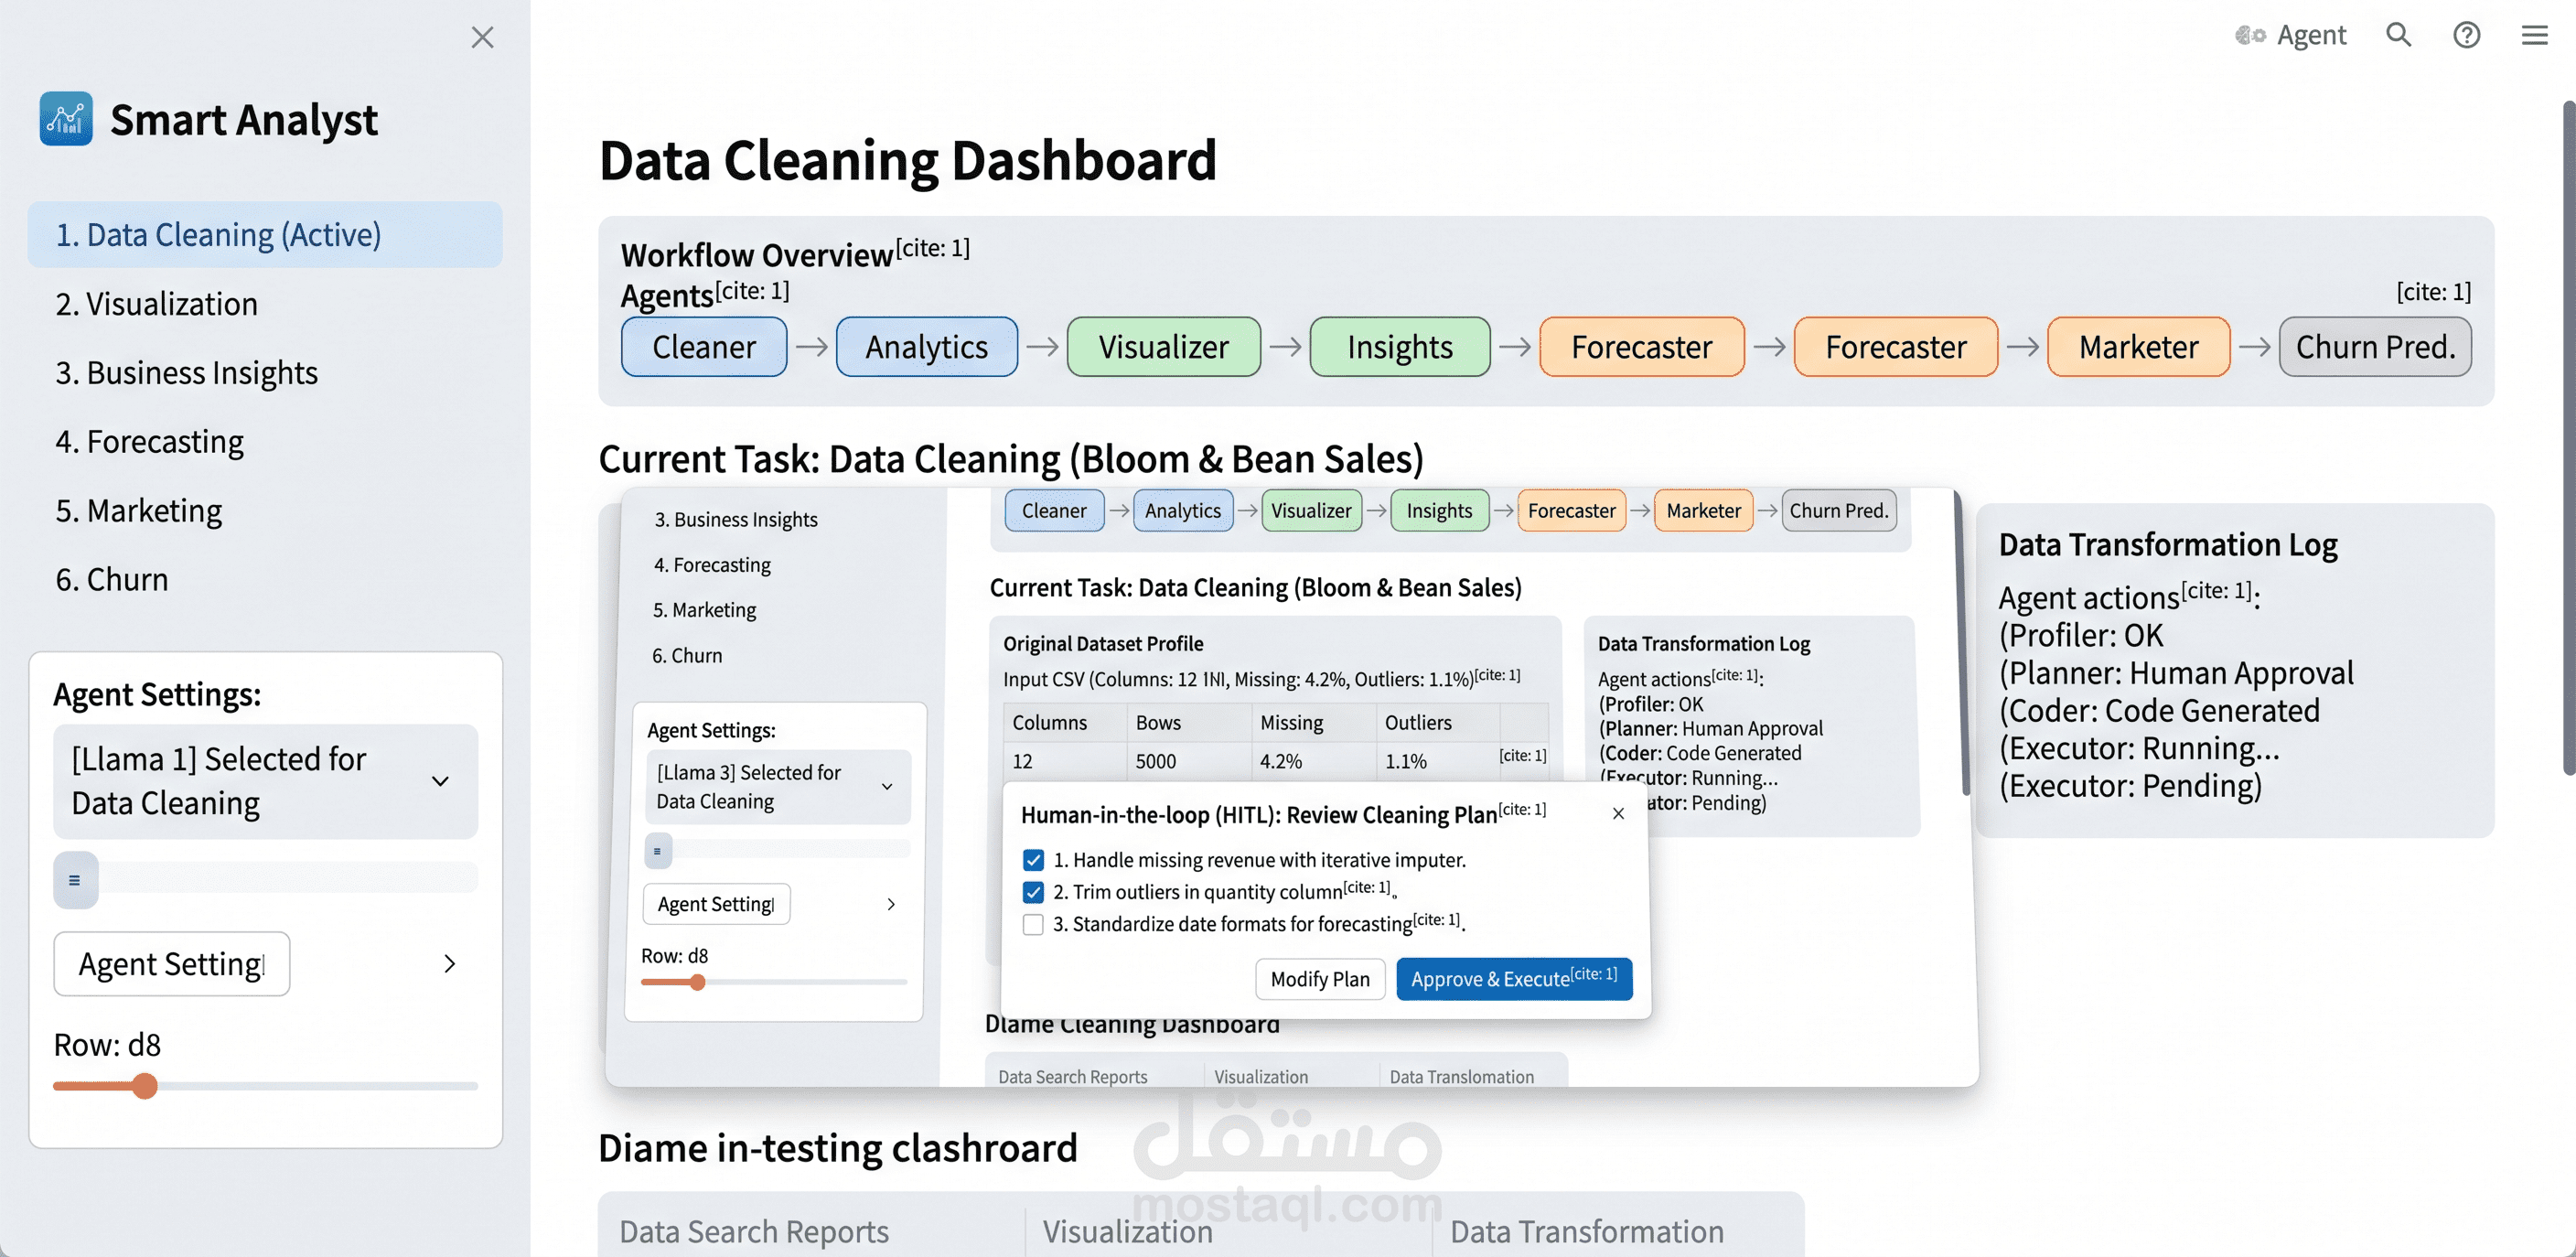Screen dimensions: 2576x1257
Task: Enable checkbox for standardize date formats
Action: (x=1033, y=924)
